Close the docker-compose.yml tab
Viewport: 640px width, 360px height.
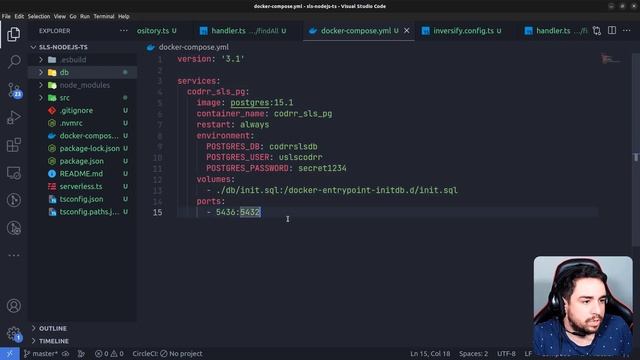[x=407, y=31]
